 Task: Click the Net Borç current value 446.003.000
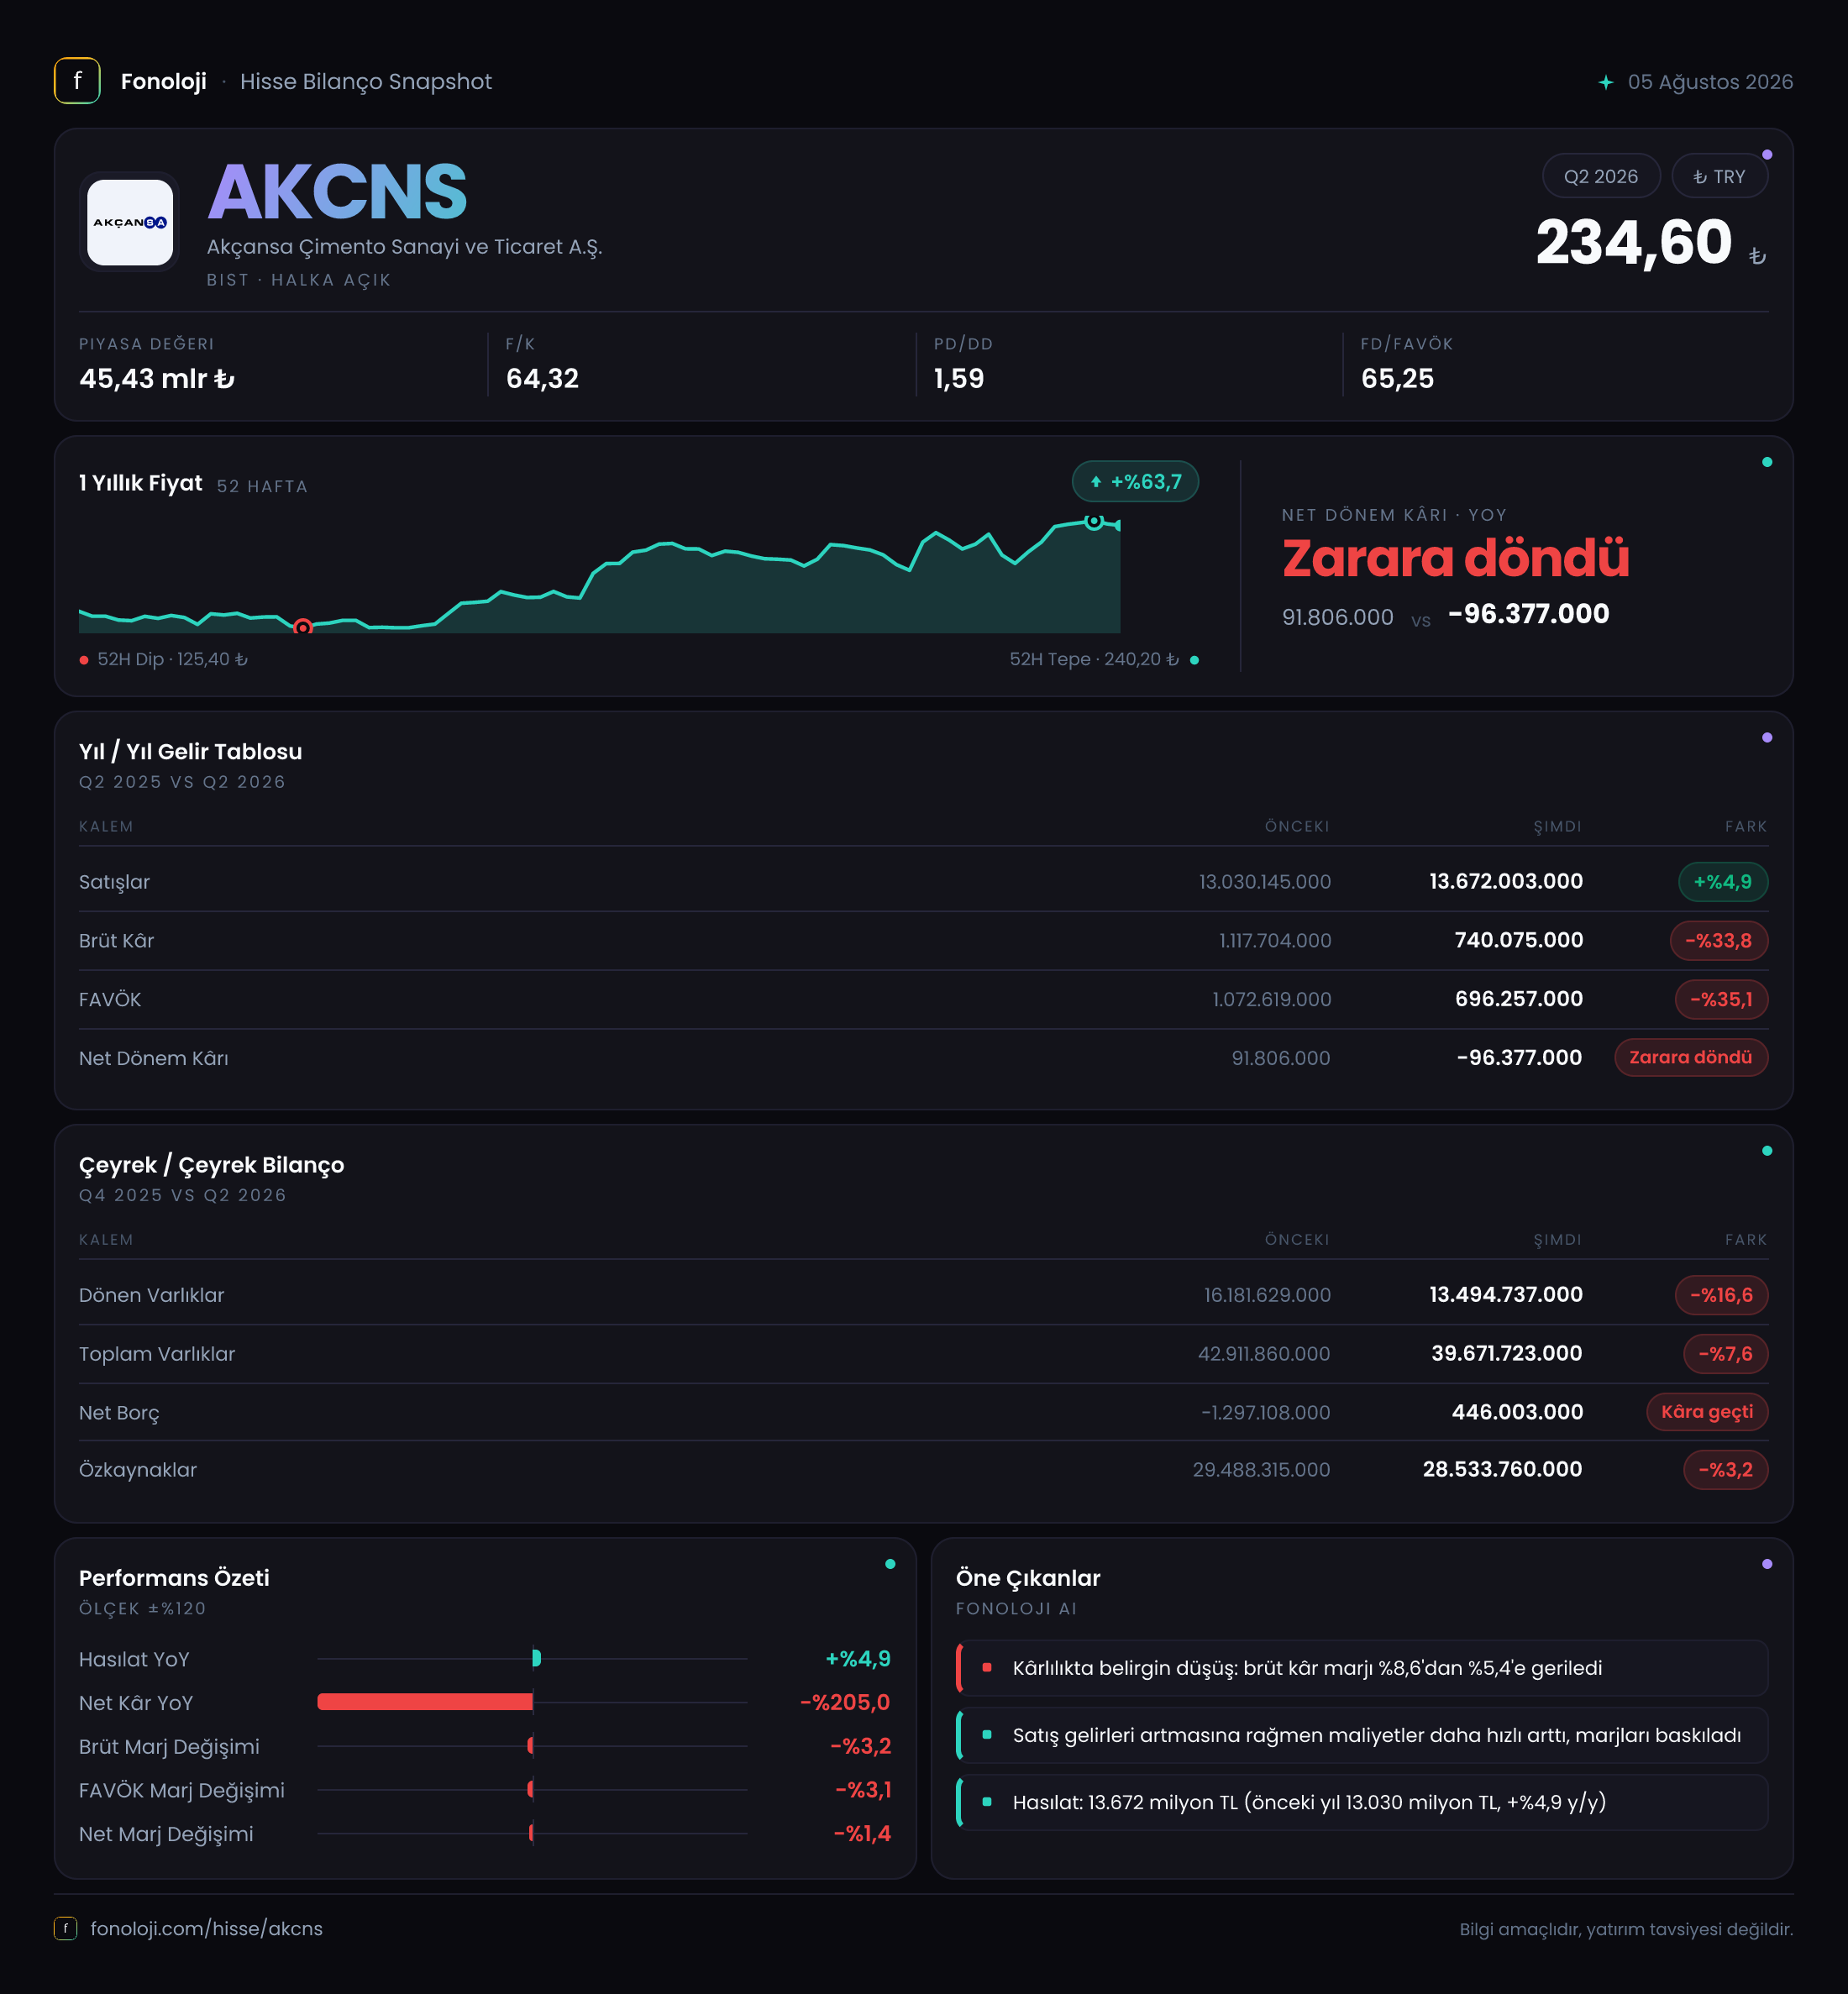[x=1516, y=1412]
